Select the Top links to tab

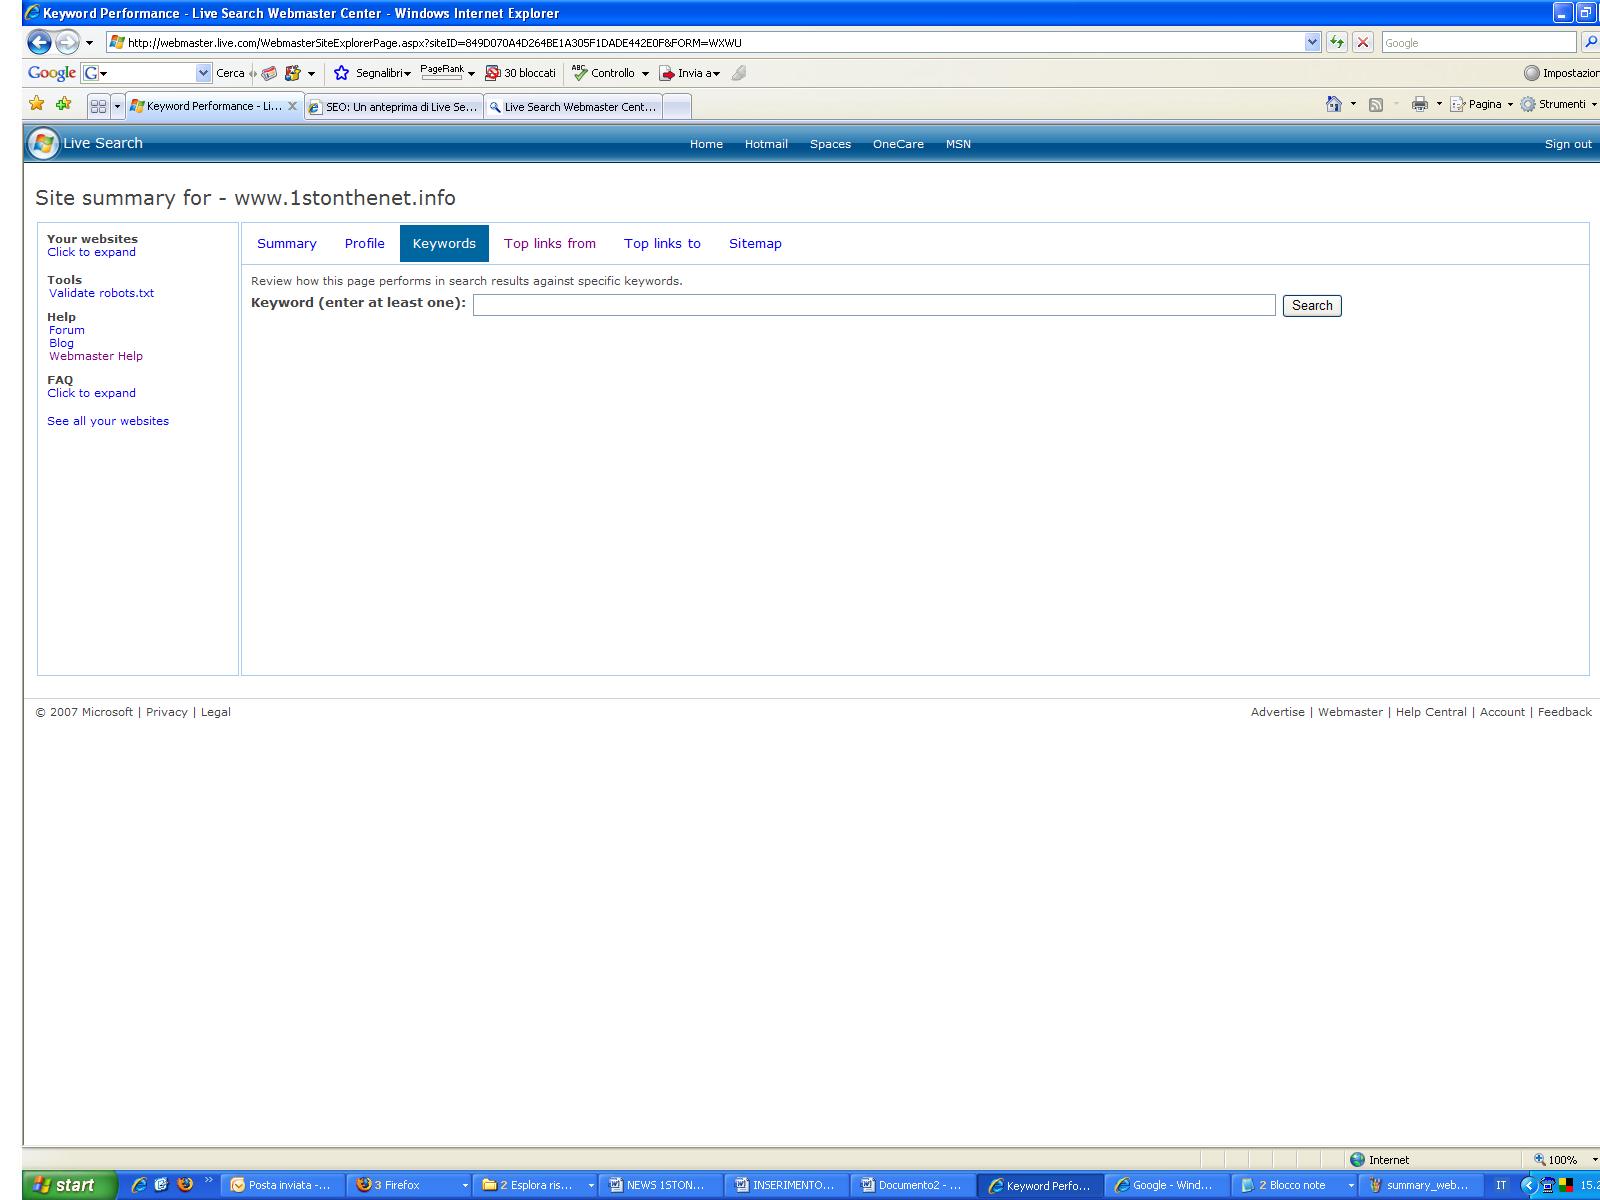click(x=662, y=243)
